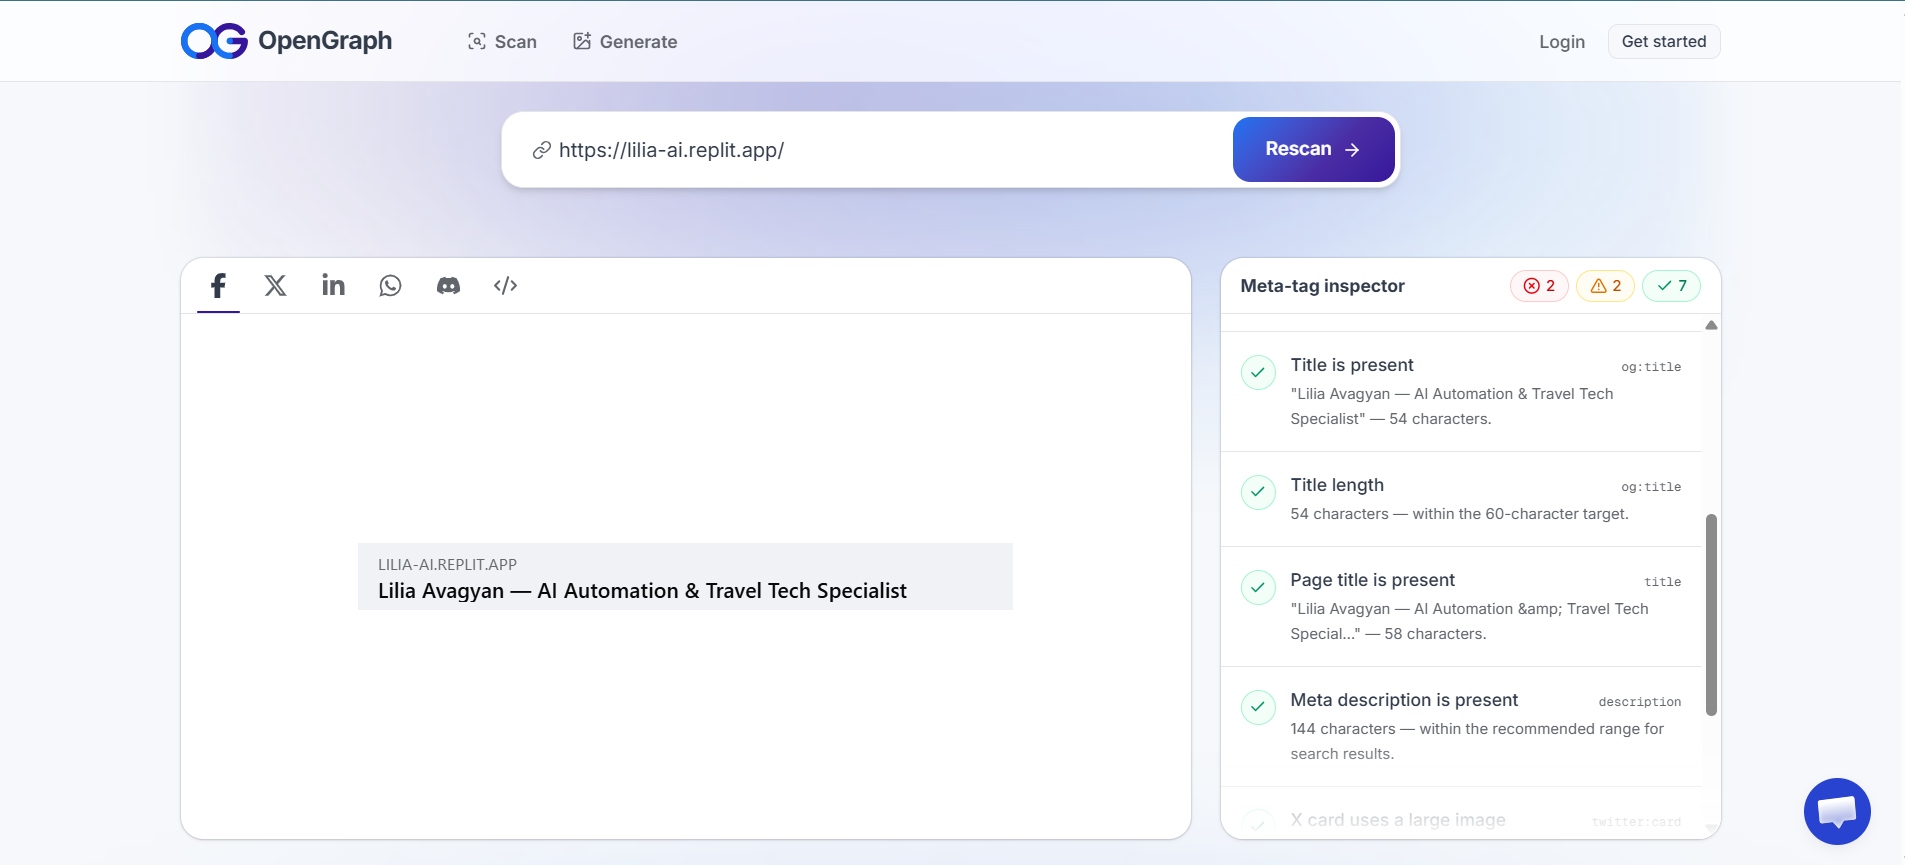The width and height of the screenshot is (1905, 865).
Task: Switch to the LinkedIn preview tab
Action: coord(333,286)
